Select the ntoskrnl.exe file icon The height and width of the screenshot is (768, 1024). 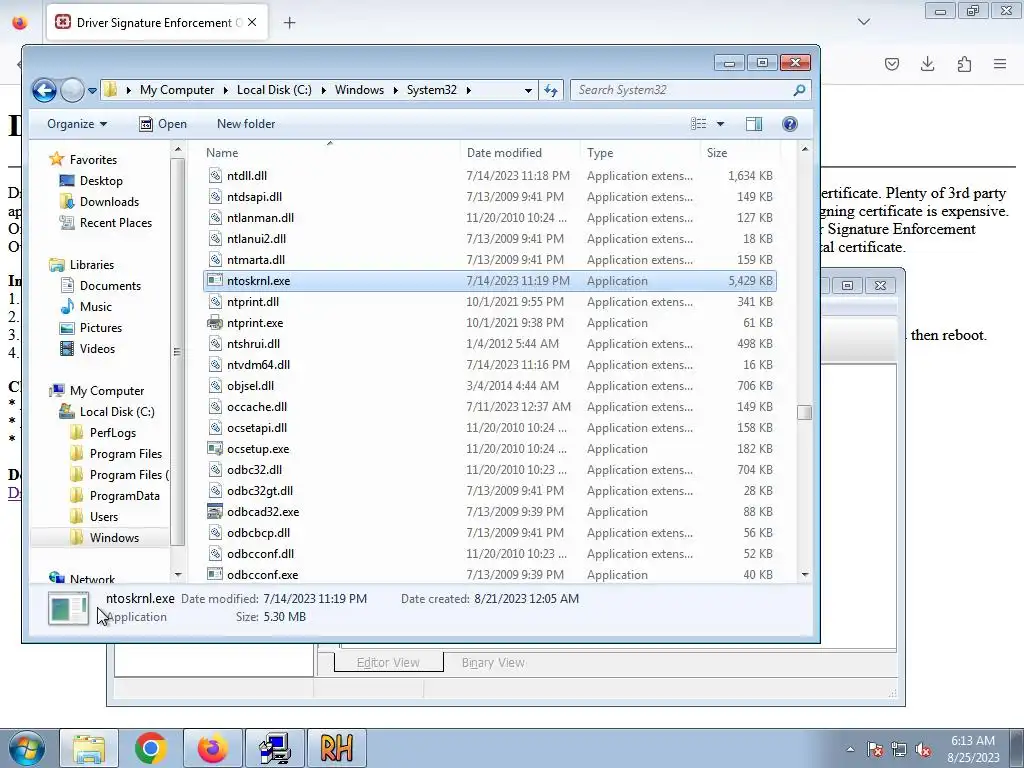215,280
